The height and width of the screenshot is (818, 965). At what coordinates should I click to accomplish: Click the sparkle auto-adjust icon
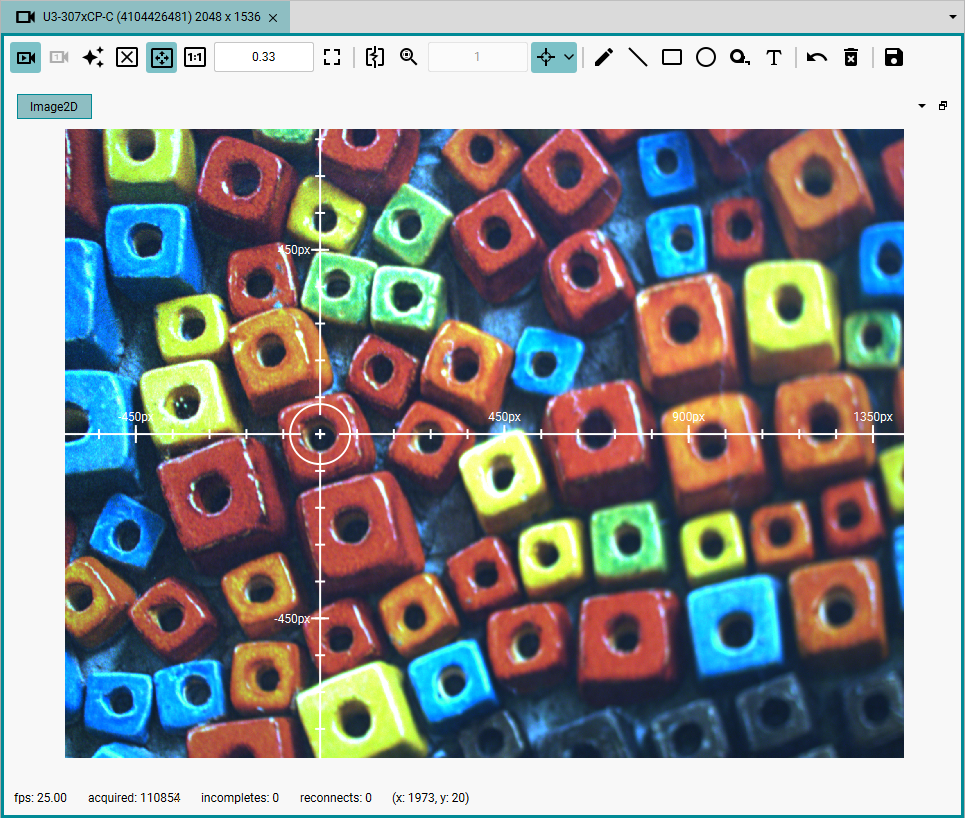click(x=93, y=58)
